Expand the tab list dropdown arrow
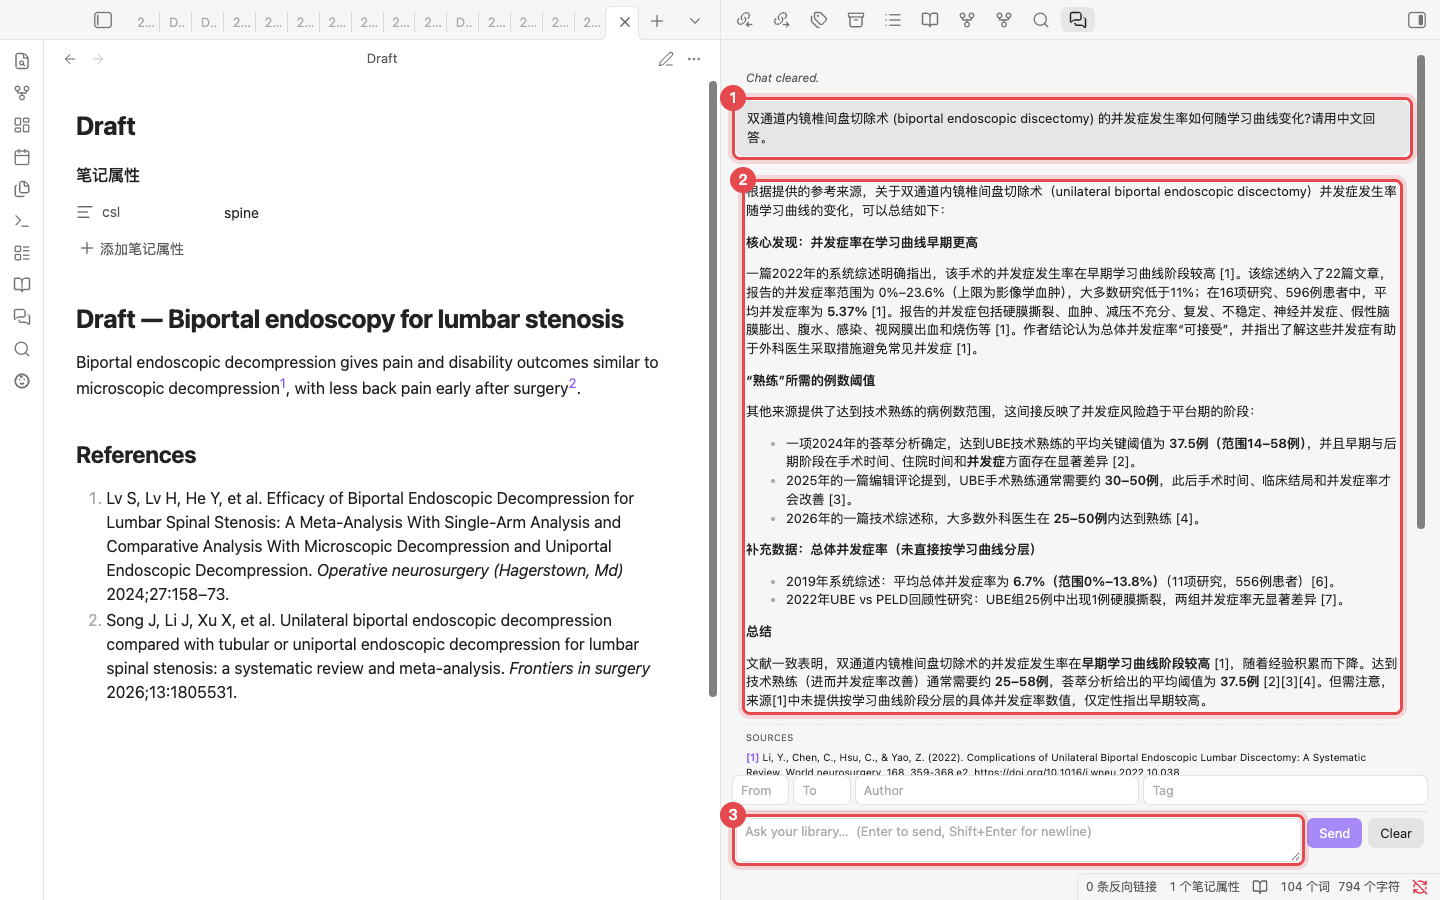The width and height of the screenshot is (1440, 900). click(695, 21)
